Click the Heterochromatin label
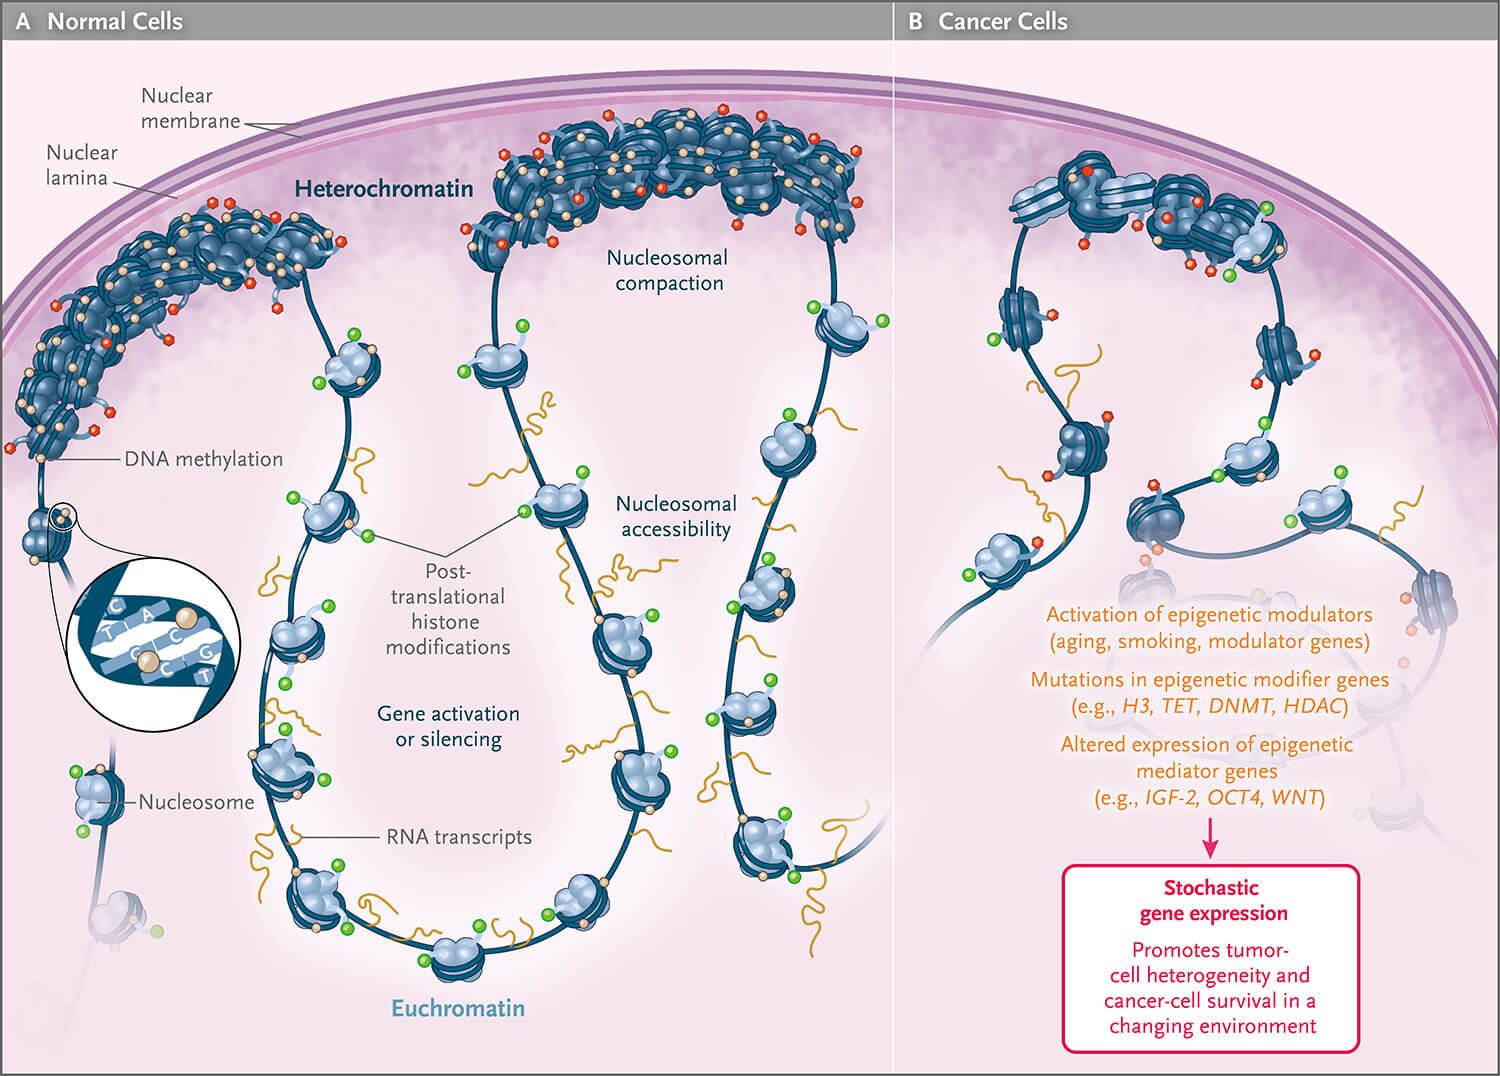The image size is (1500, 1076). 384,189
